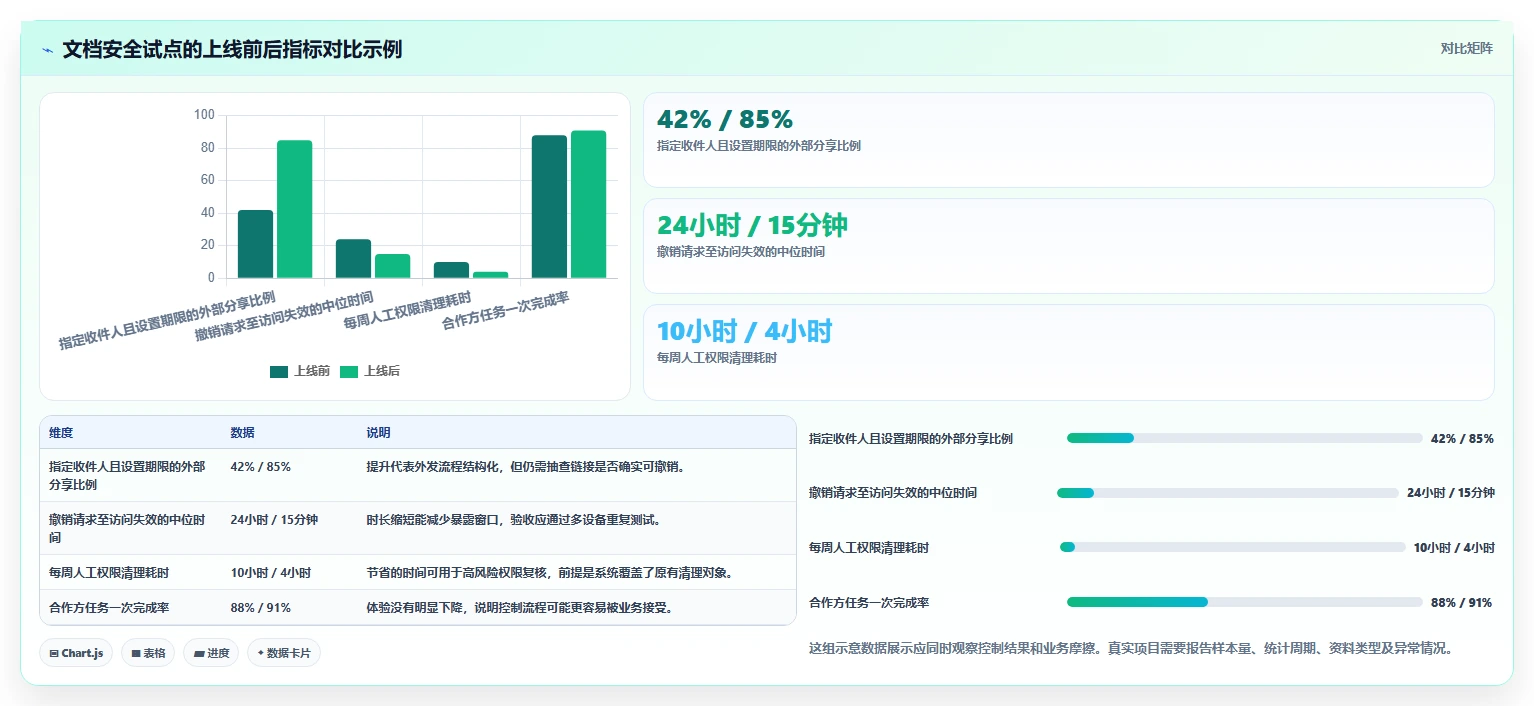Click table cell 10小时 / 4小时
The height and width of the screenshot is (706, 1534).
click(x=270, y=573)
